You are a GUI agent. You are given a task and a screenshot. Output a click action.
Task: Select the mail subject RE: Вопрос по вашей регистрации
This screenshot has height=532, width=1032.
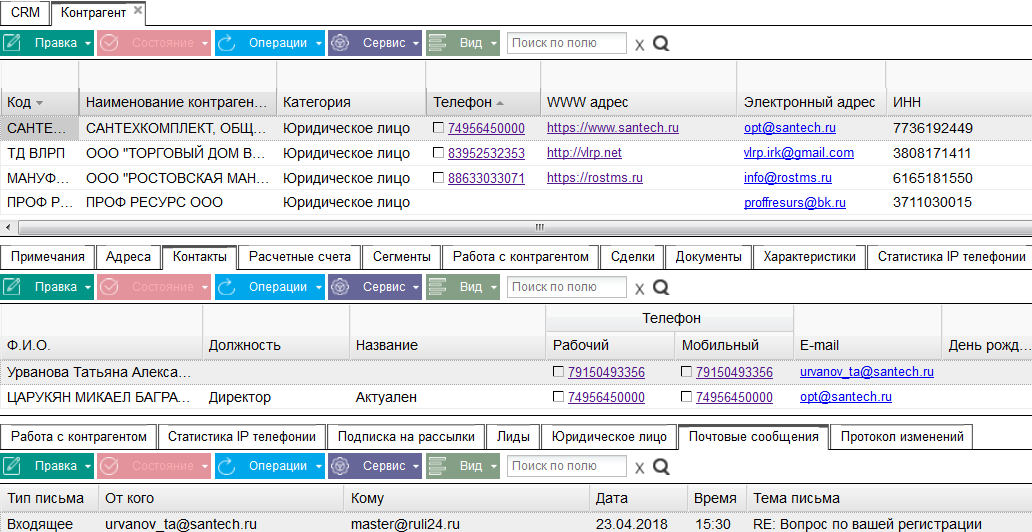[867, 525]
